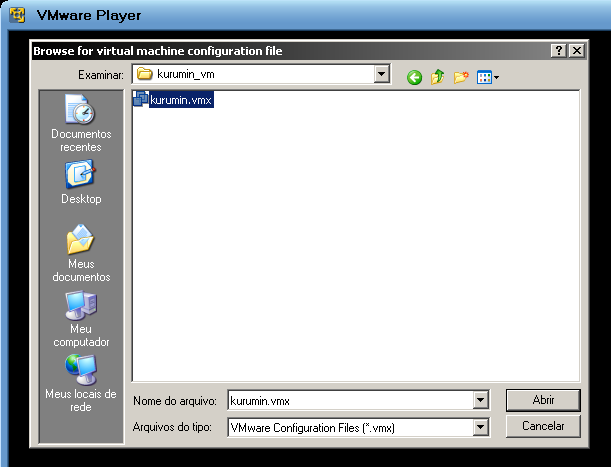This screenshot has width=611, height=467.
Task: Go back using the green arrow icon
Action: tap(414, 77)
